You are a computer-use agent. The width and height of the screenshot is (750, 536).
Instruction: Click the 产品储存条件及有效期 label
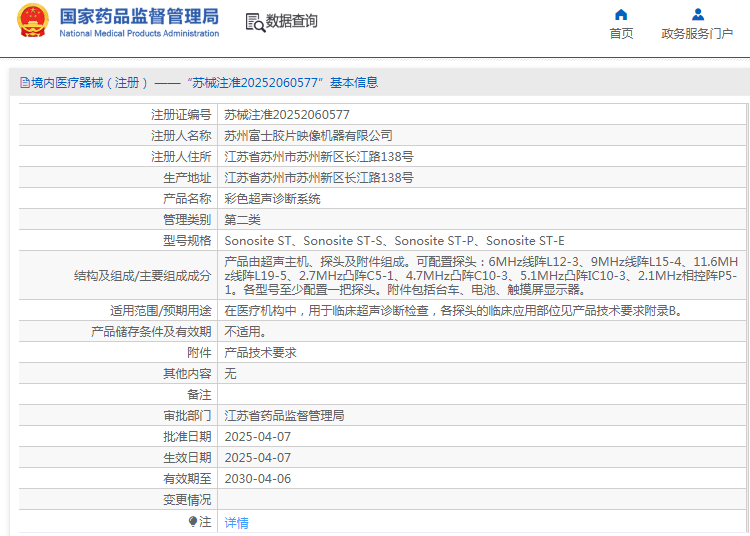coord(151,332)
